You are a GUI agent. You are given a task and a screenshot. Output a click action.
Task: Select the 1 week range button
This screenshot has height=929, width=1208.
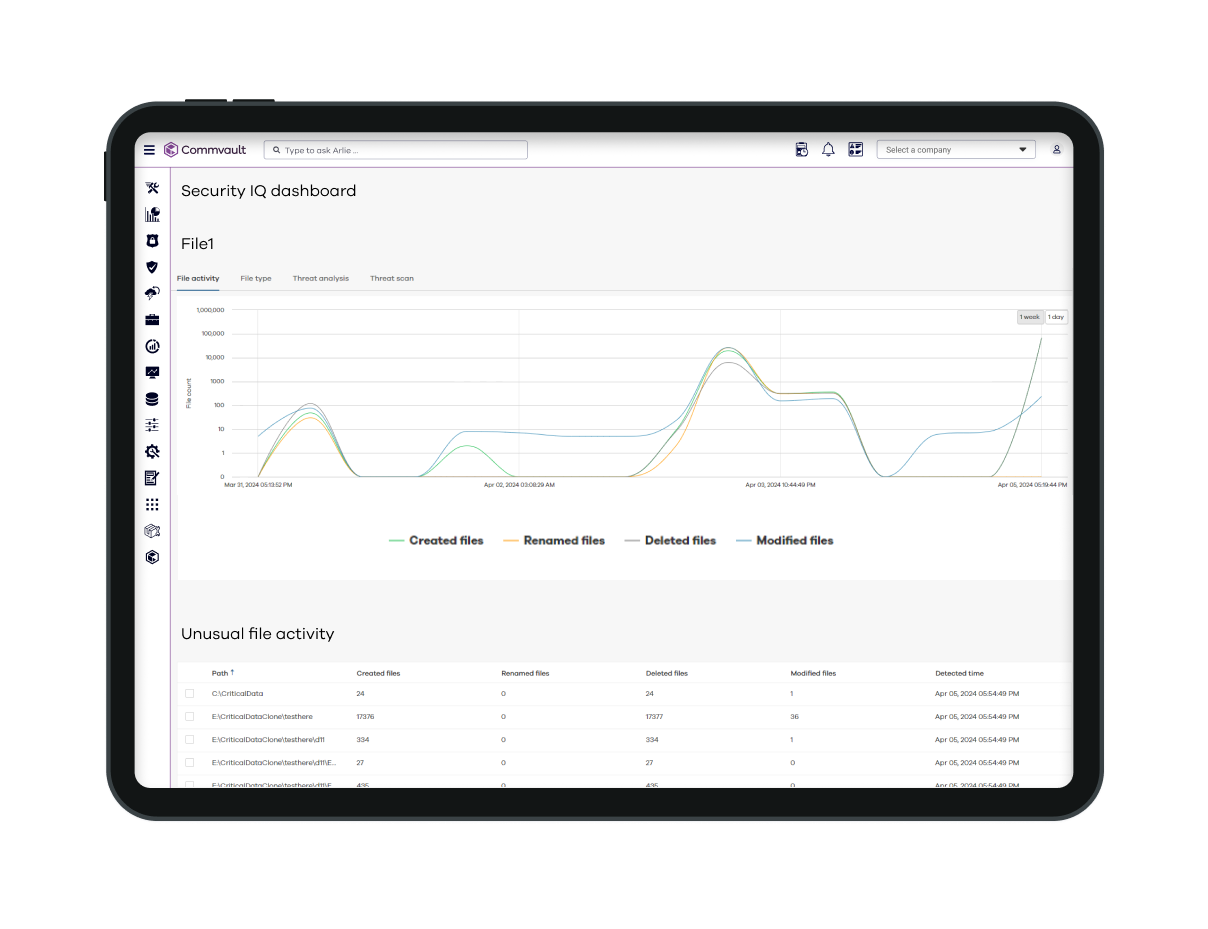(x=1029, y=317)
